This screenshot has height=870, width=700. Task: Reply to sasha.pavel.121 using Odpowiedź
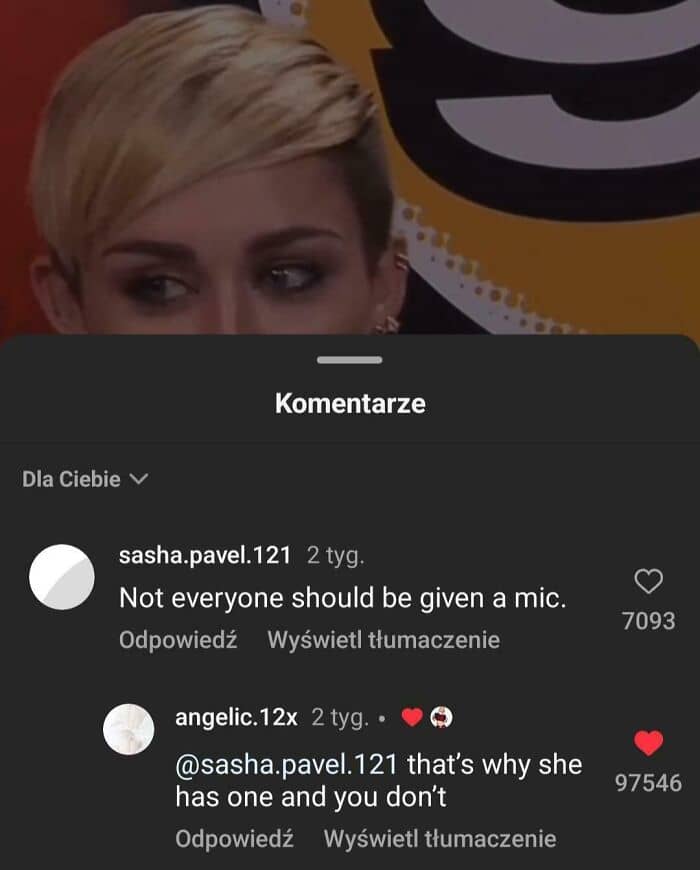tap(178, 640)
